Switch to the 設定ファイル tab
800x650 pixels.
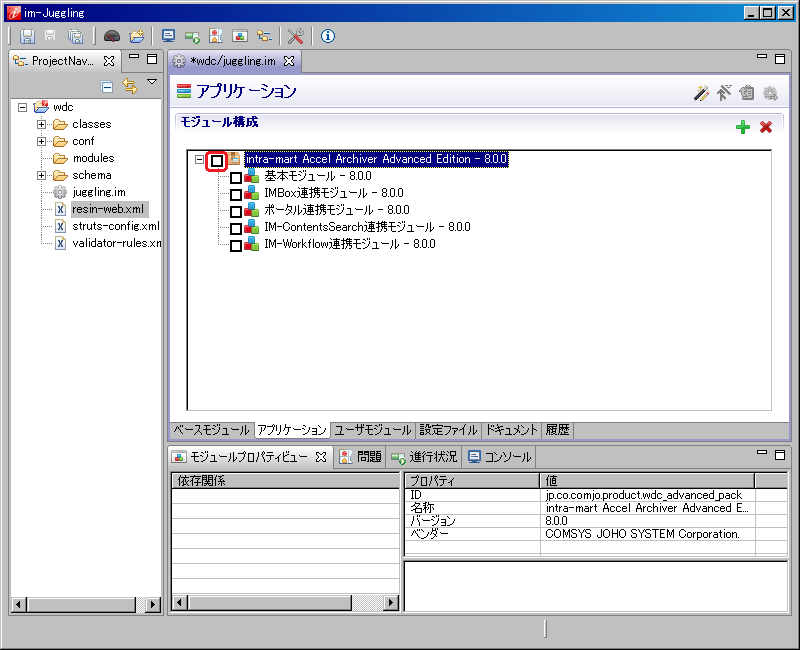[448, 430]
